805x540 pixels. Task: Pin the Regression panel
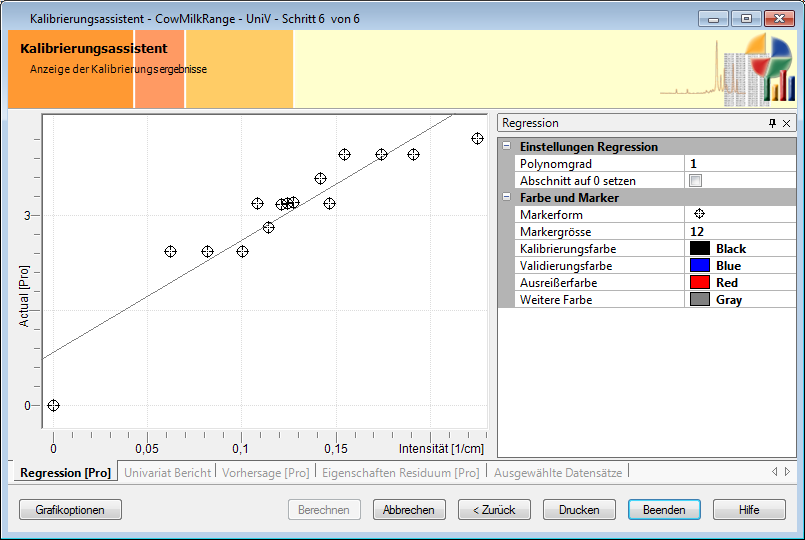click(771, 123)
